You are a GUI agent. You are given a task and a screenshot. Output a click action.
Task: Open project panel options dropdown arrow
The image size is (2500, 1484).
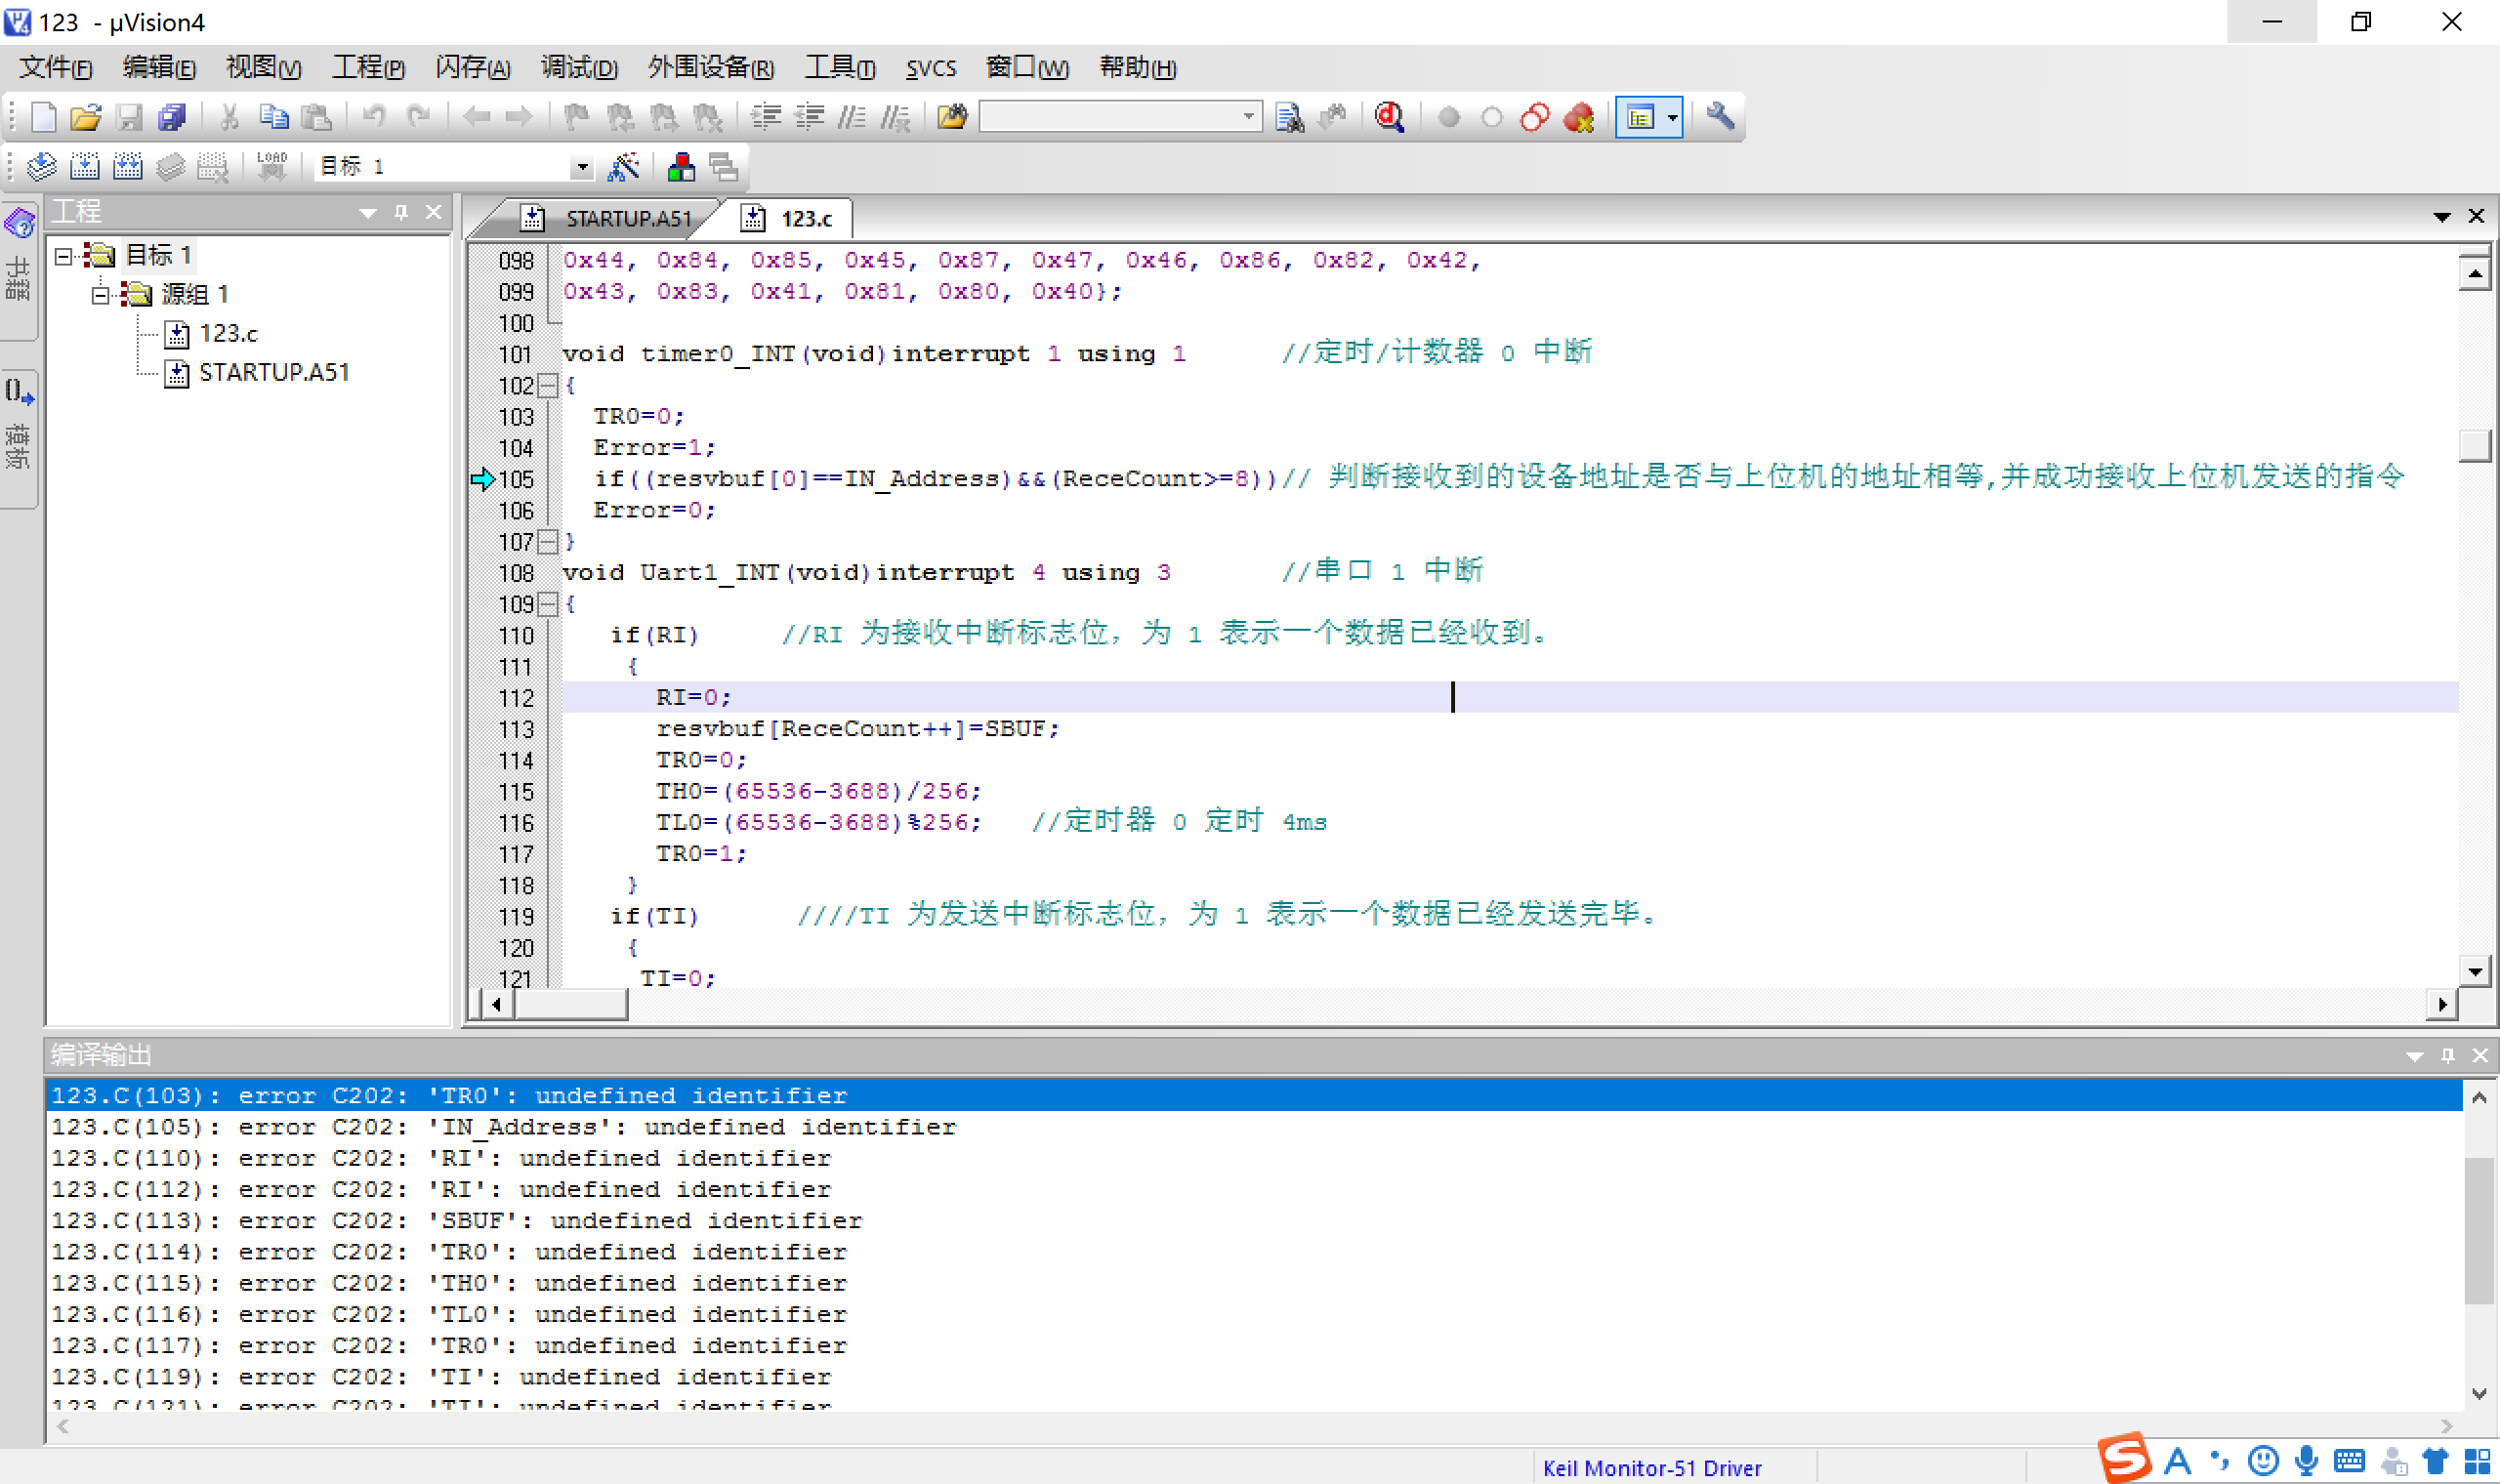368,212
